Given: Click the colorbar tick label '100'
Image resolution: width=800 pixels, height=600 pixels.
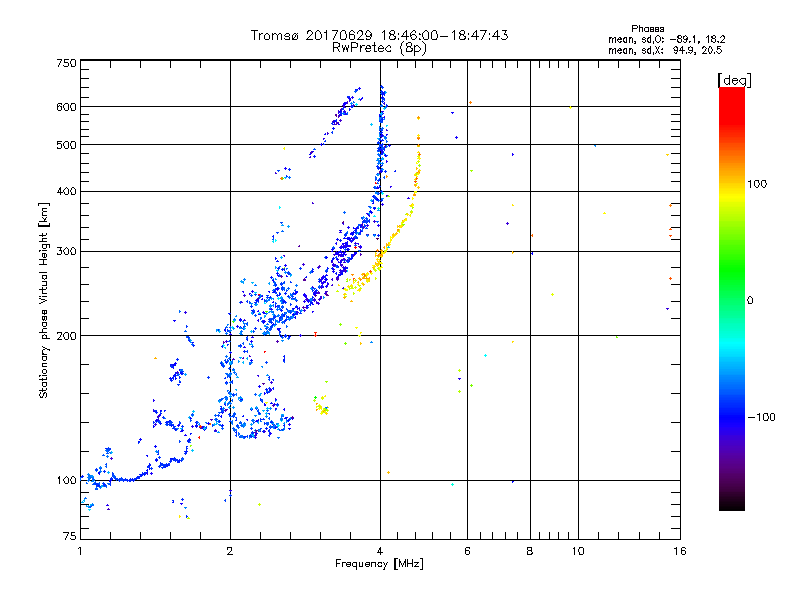Looking at the screenshot, I should click(757, 184).
